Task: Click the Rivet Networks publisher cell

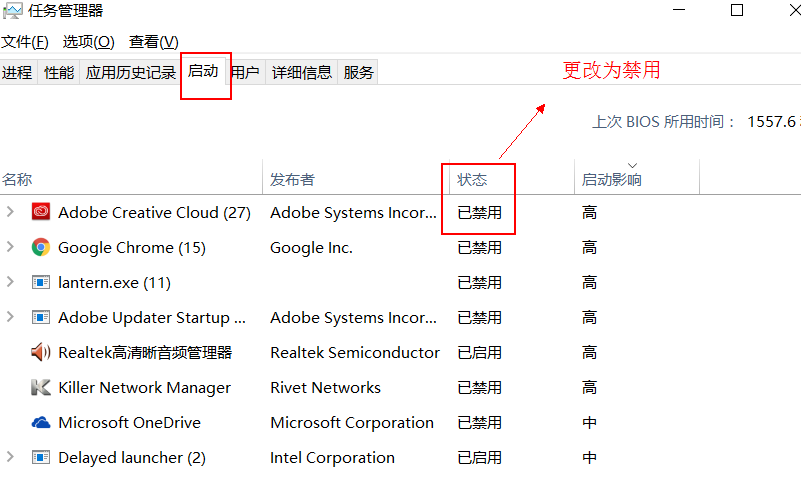Action: (x=325, y=388)
